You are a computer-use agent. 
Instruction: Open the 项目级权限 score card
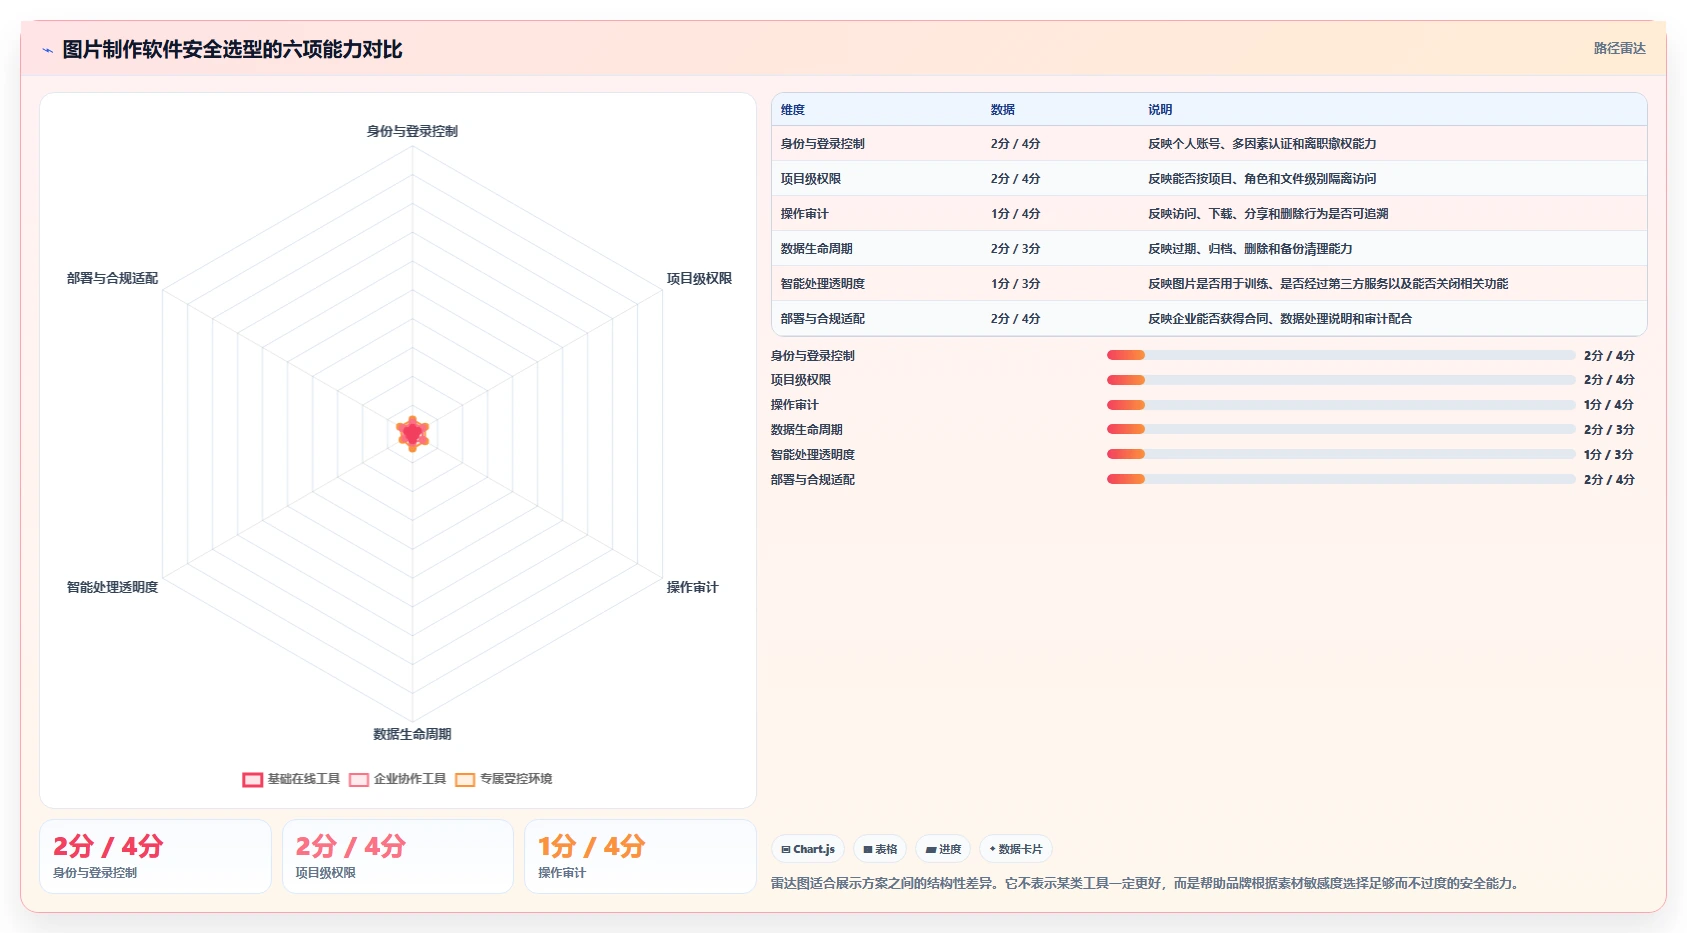coord(398,856)
